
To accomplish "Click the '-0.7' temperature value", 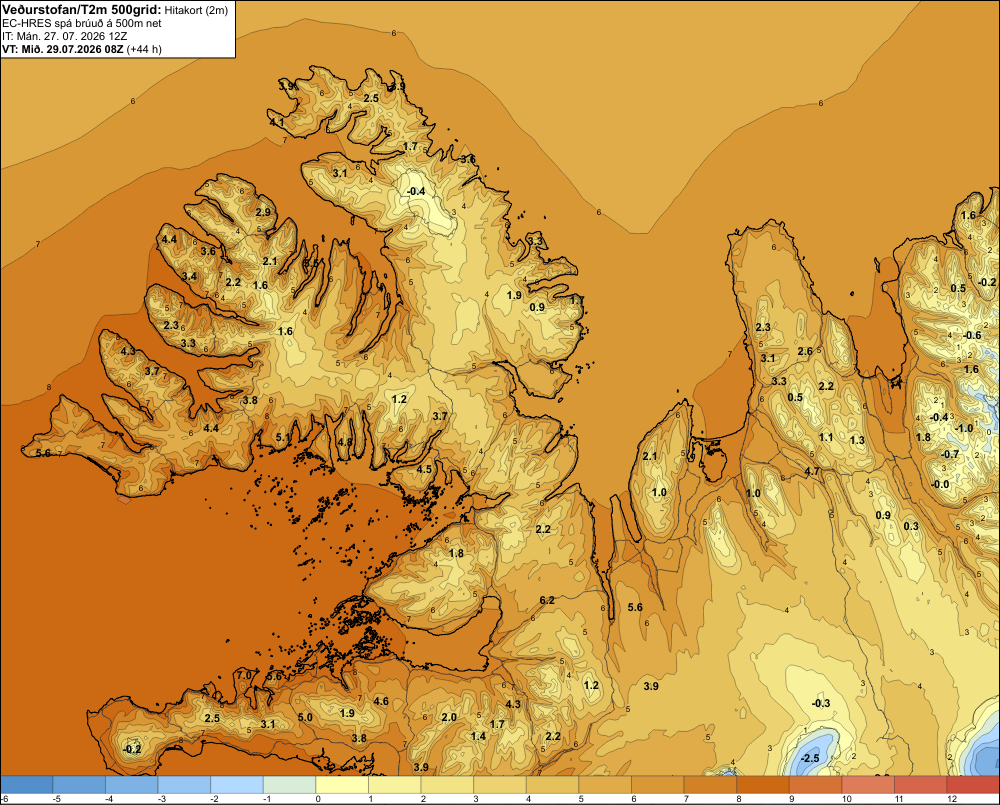I will [950, 454].
